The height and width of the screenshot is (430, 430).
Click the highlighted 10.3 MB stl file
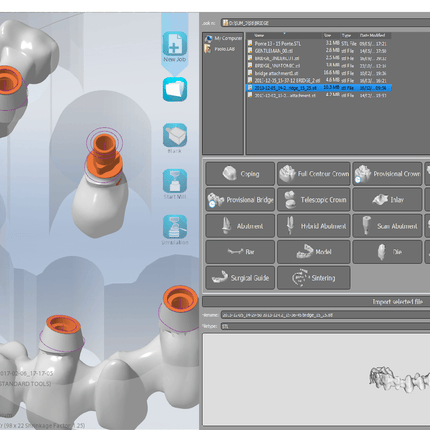pyautogui.click(x=319, y=88)
